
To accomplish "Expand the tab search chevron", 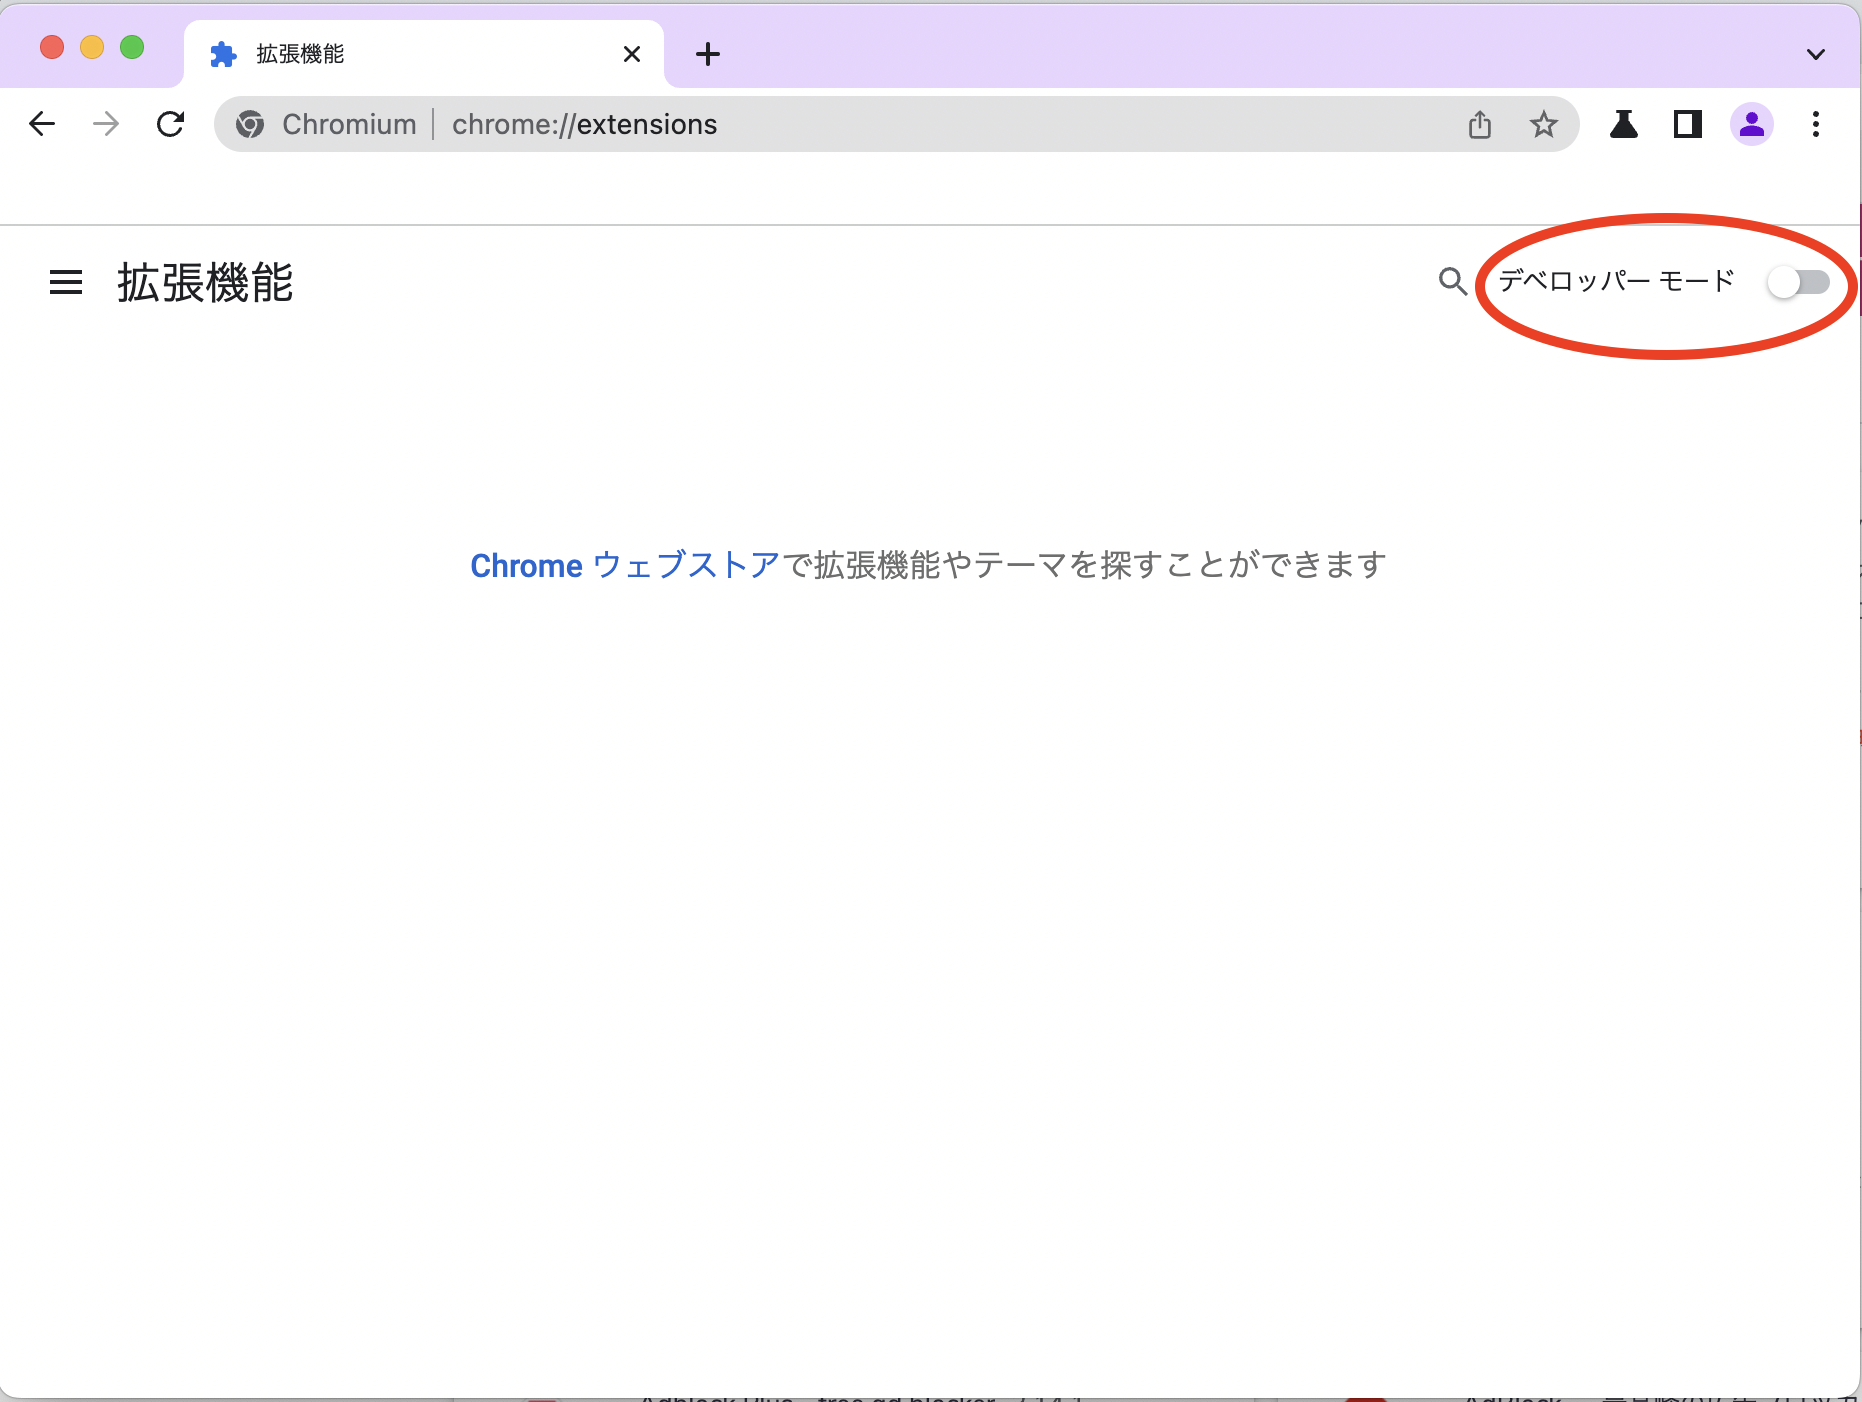I will pos(1816,54).
